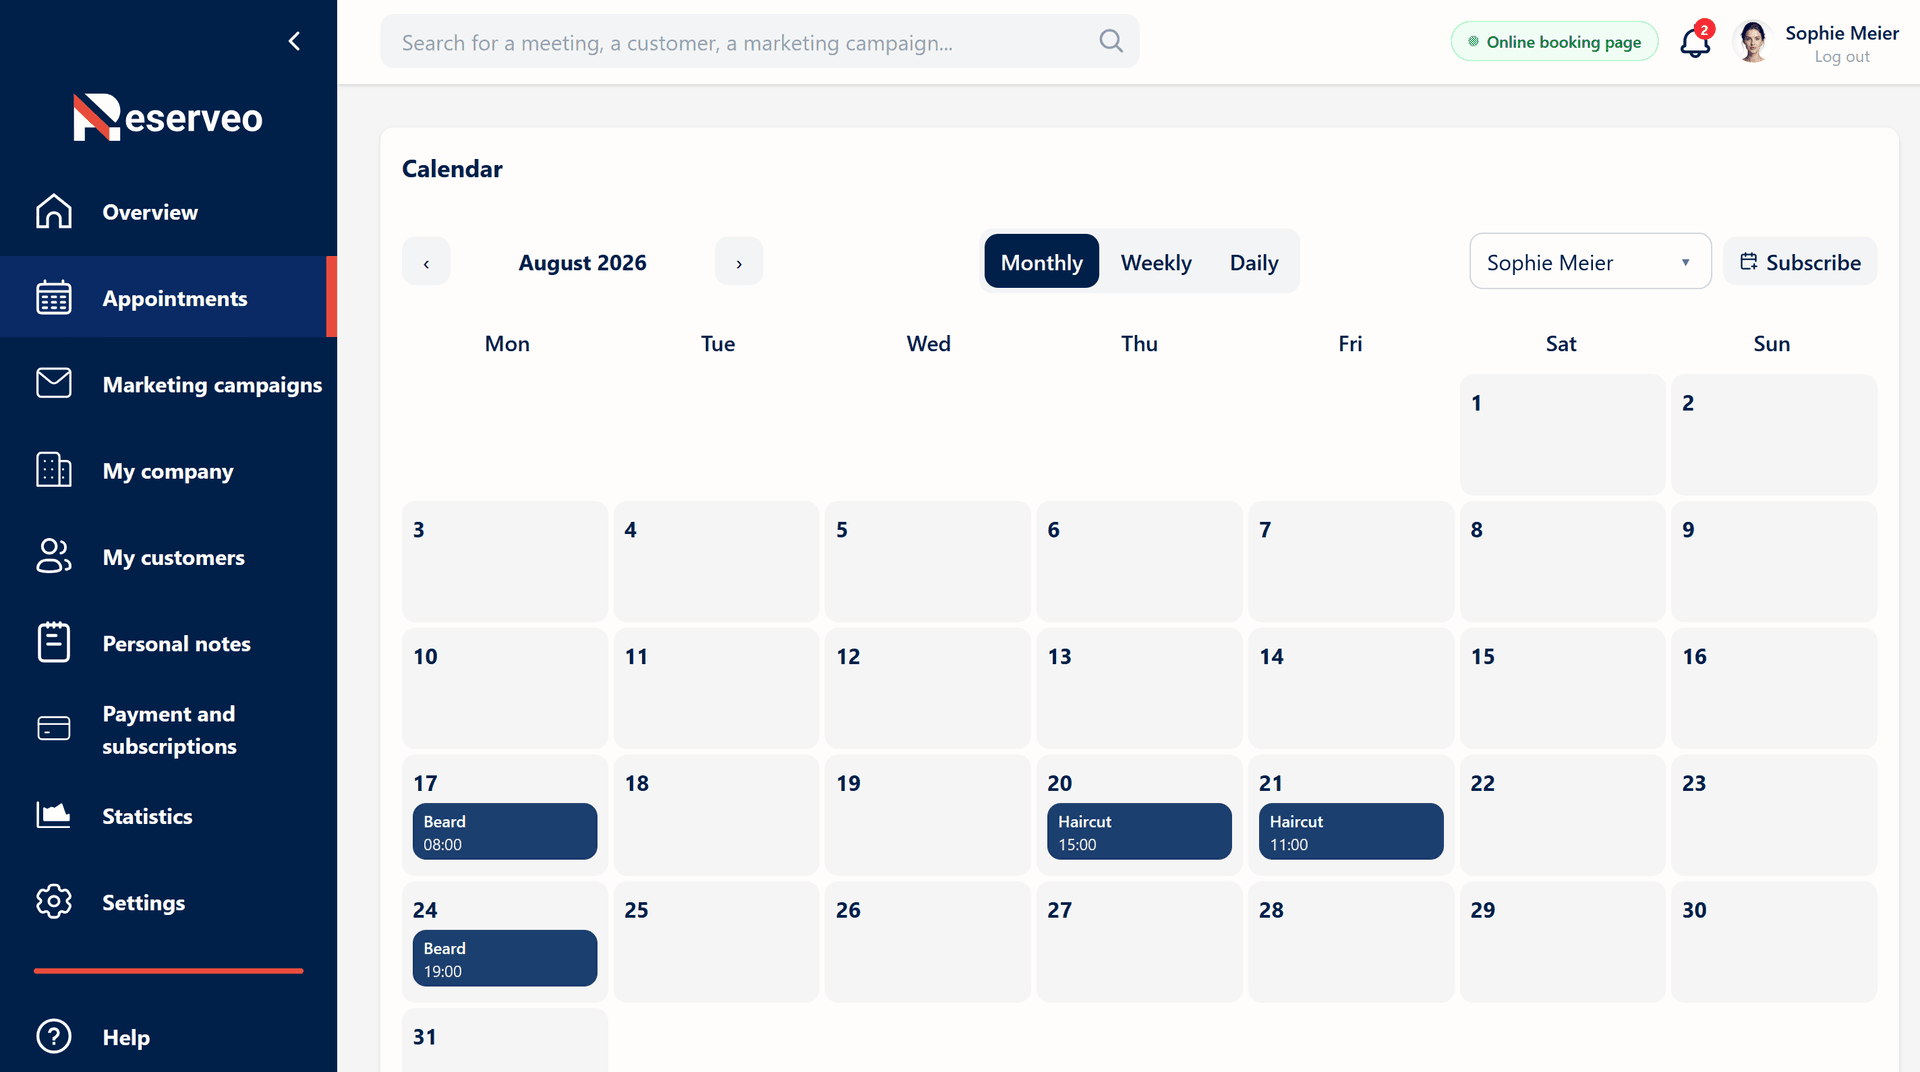The width and height of the screenshot is (1920, 1072).
Task: Click the My company building icon
Action: point(54,470)
